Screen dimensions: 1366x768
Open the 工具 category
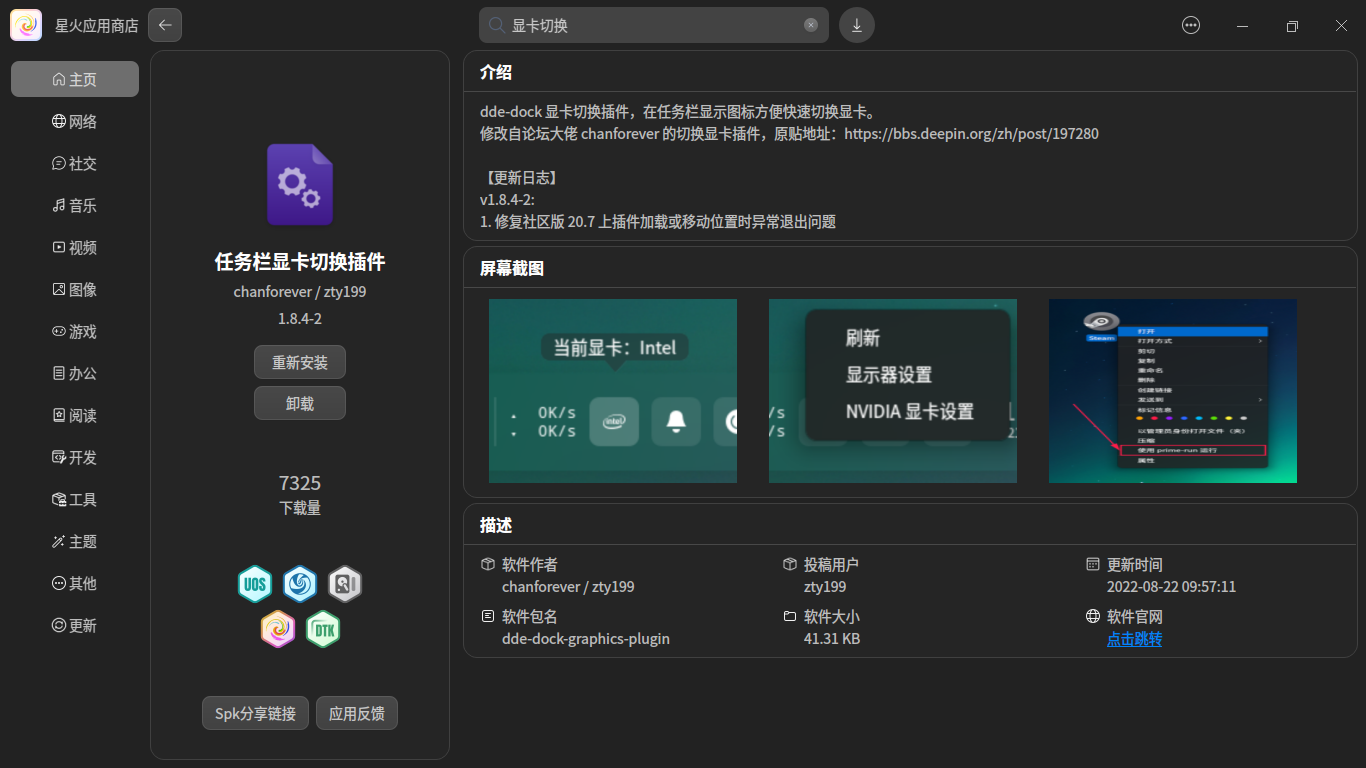[75, 499]
